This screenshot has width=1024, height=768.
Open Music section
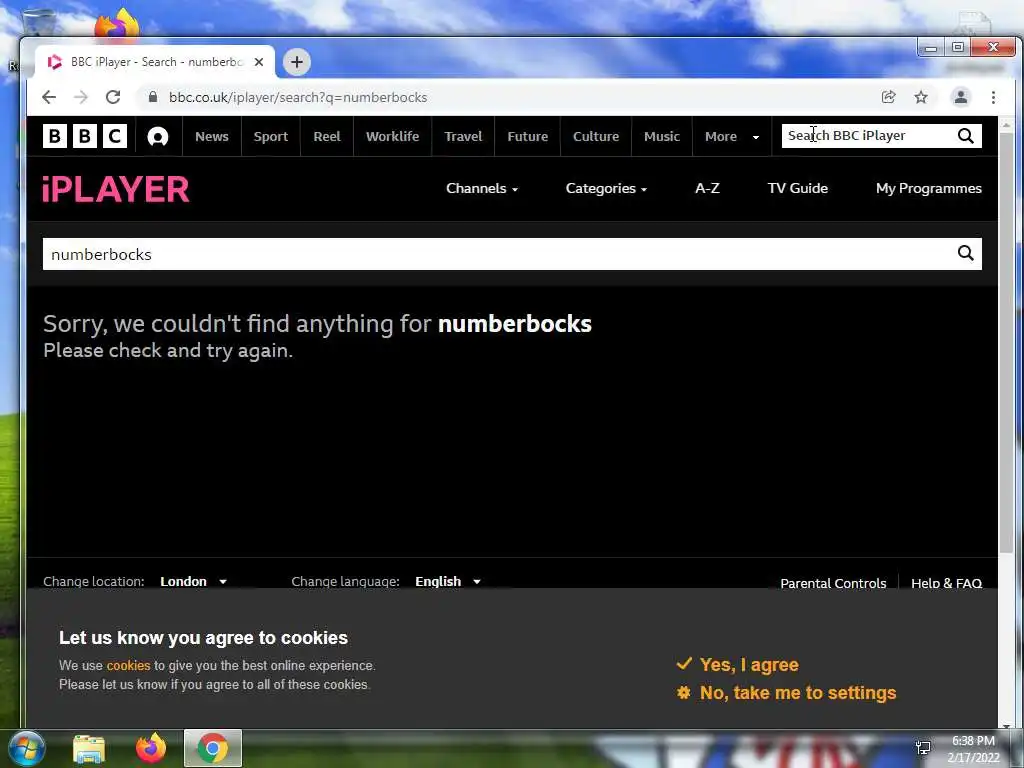point(662,136)
